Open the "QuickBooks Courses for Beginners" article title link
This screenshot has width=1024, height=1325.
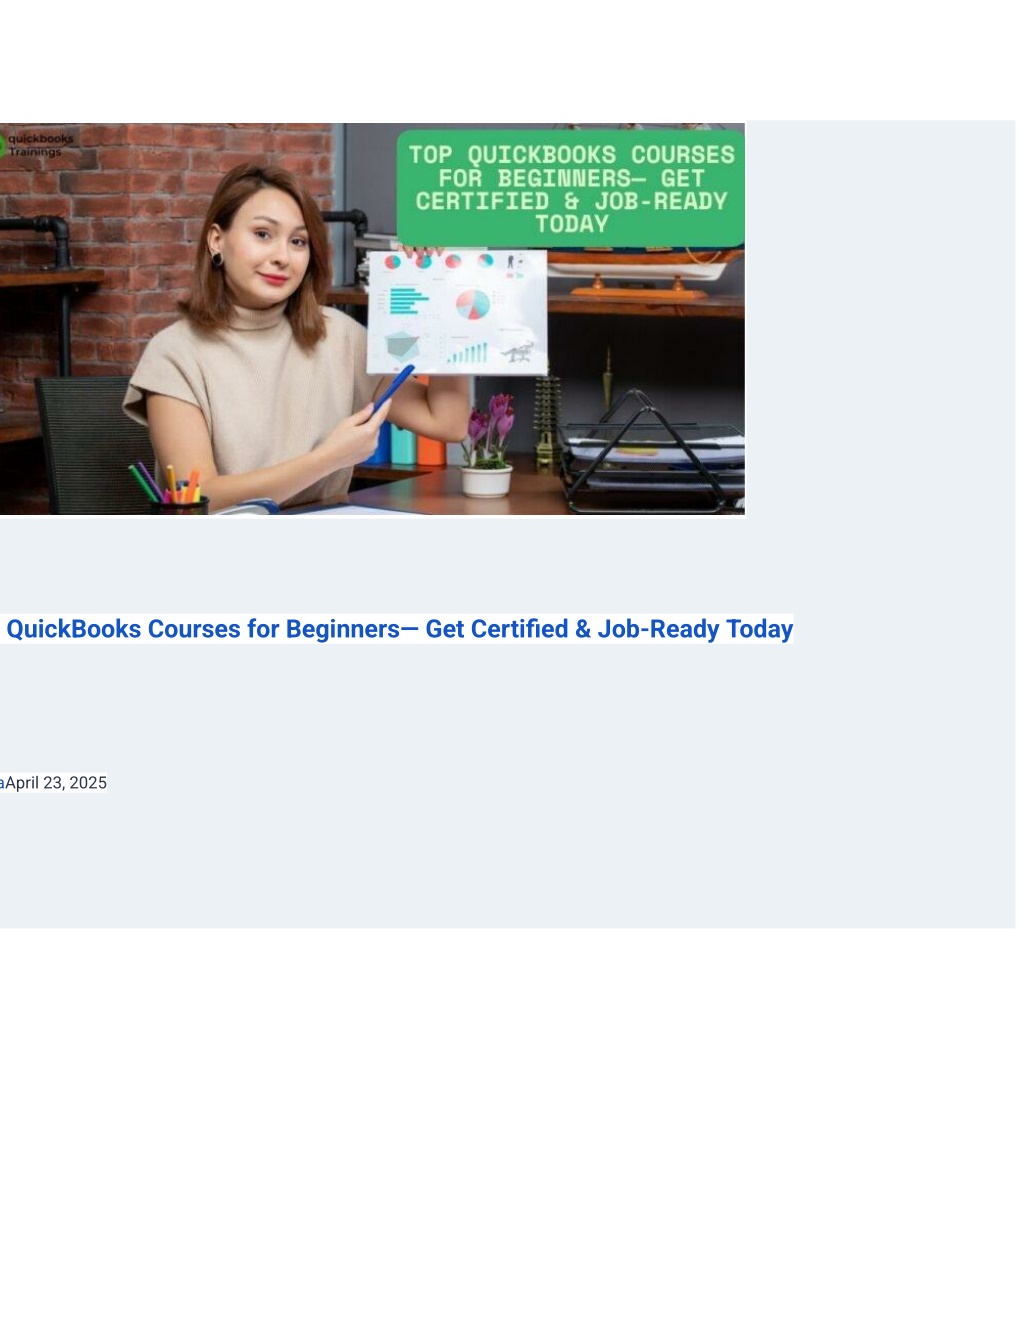pos(398,629)
